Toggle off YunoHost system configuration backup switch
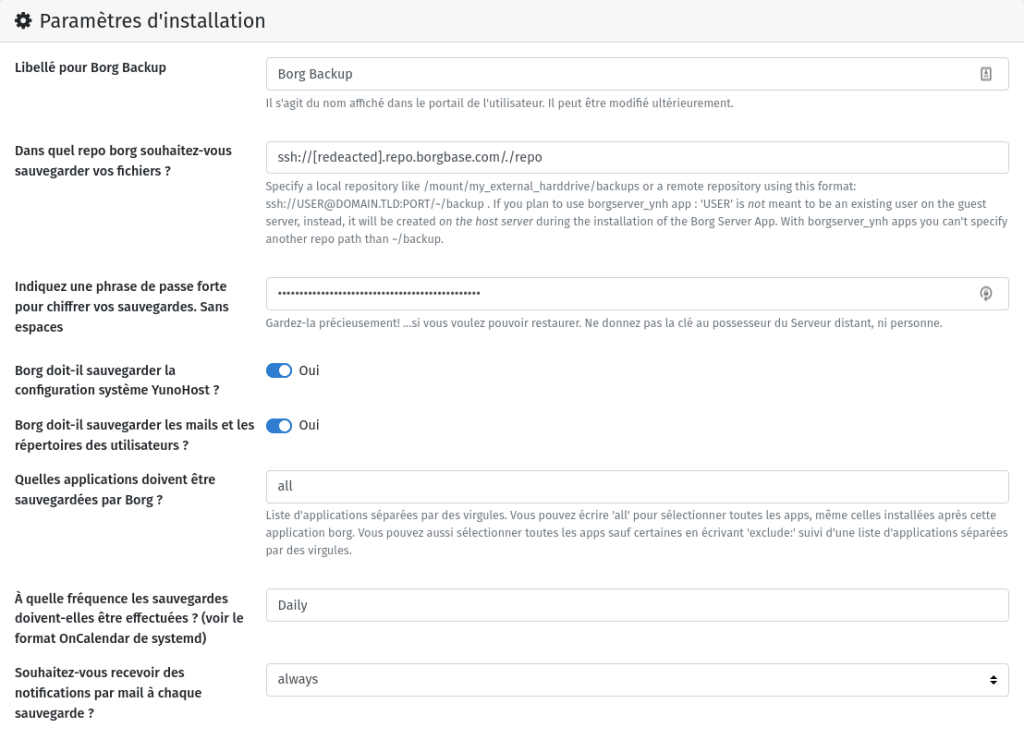This screenshot has width=1024, height=752. (x=279, y=371)
